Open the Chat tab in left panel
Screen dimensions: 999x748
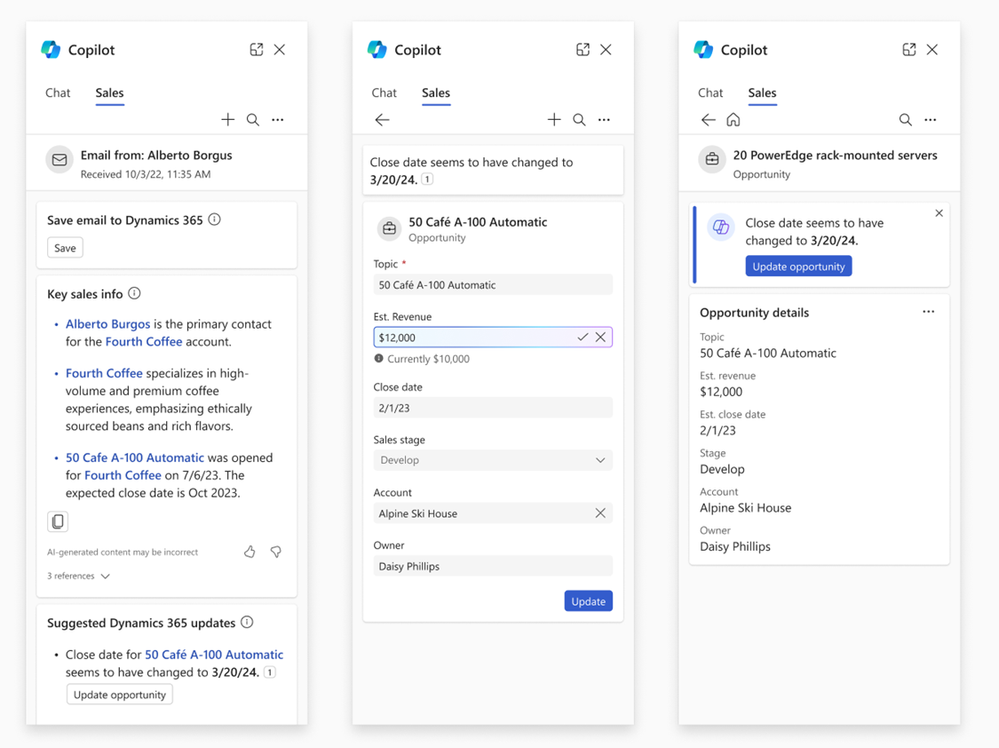pyautogui.click(x=57, y=93)
